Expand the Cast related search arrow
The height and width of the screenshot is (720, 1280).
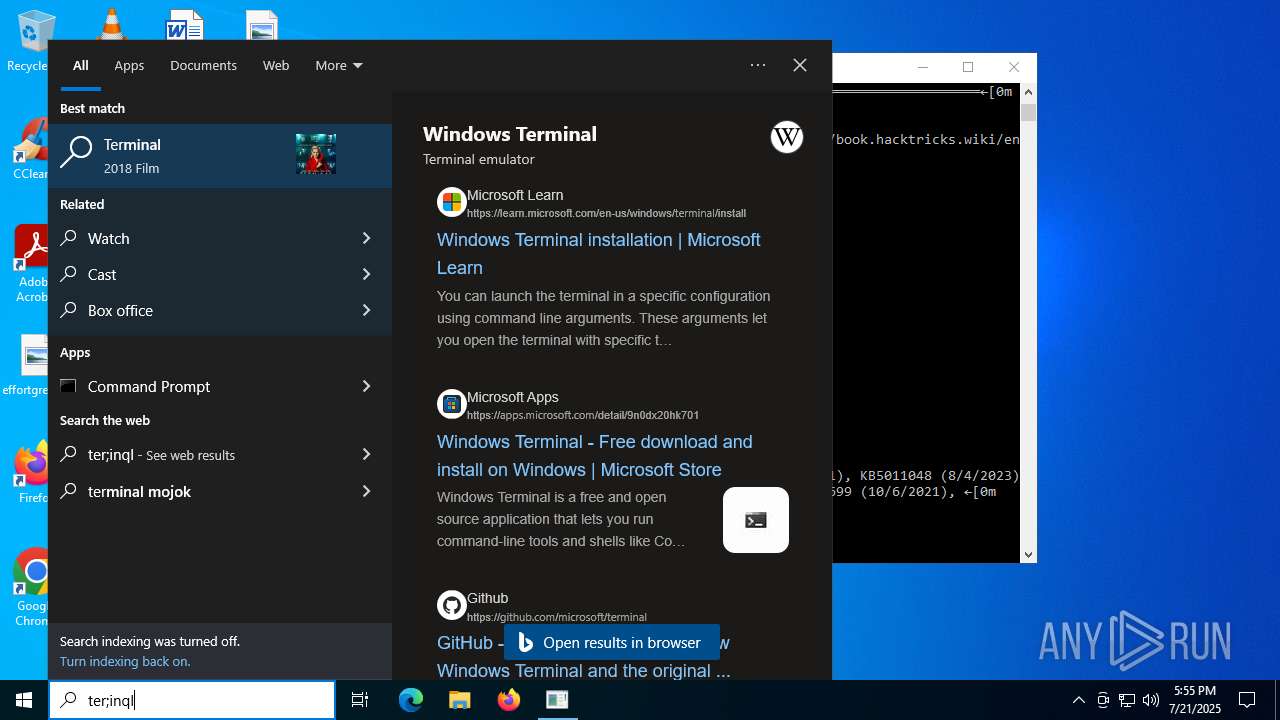pos(366,274)
